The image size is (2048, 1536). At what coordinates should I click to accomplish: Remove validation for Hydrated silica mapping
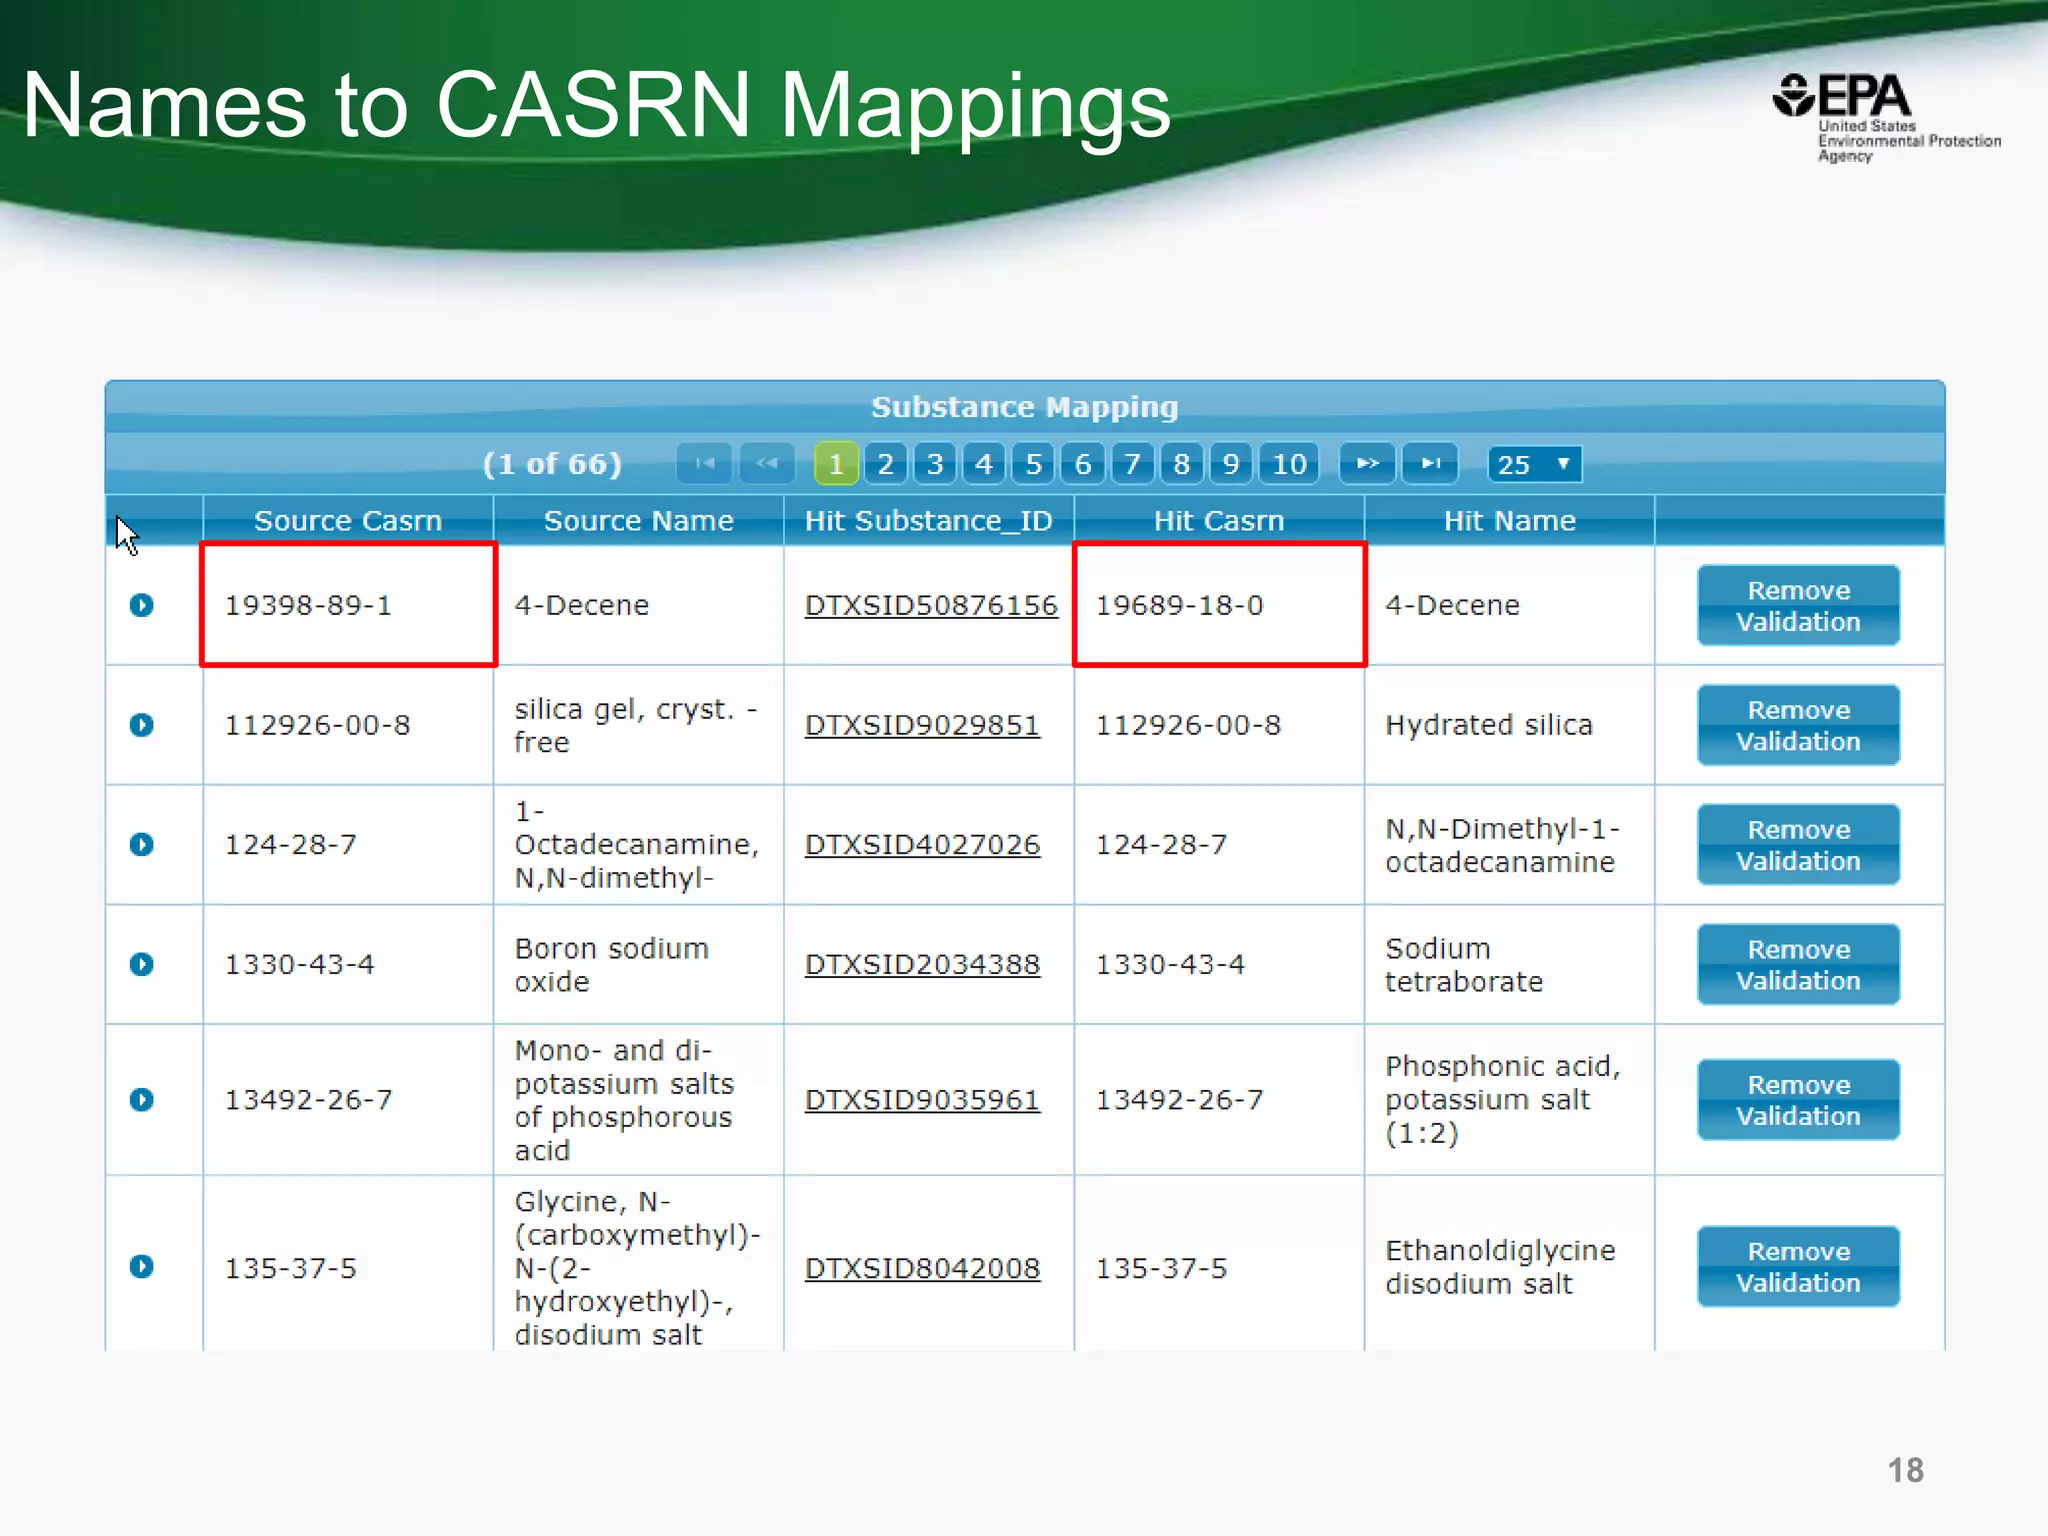click(x=1798, y=725)
